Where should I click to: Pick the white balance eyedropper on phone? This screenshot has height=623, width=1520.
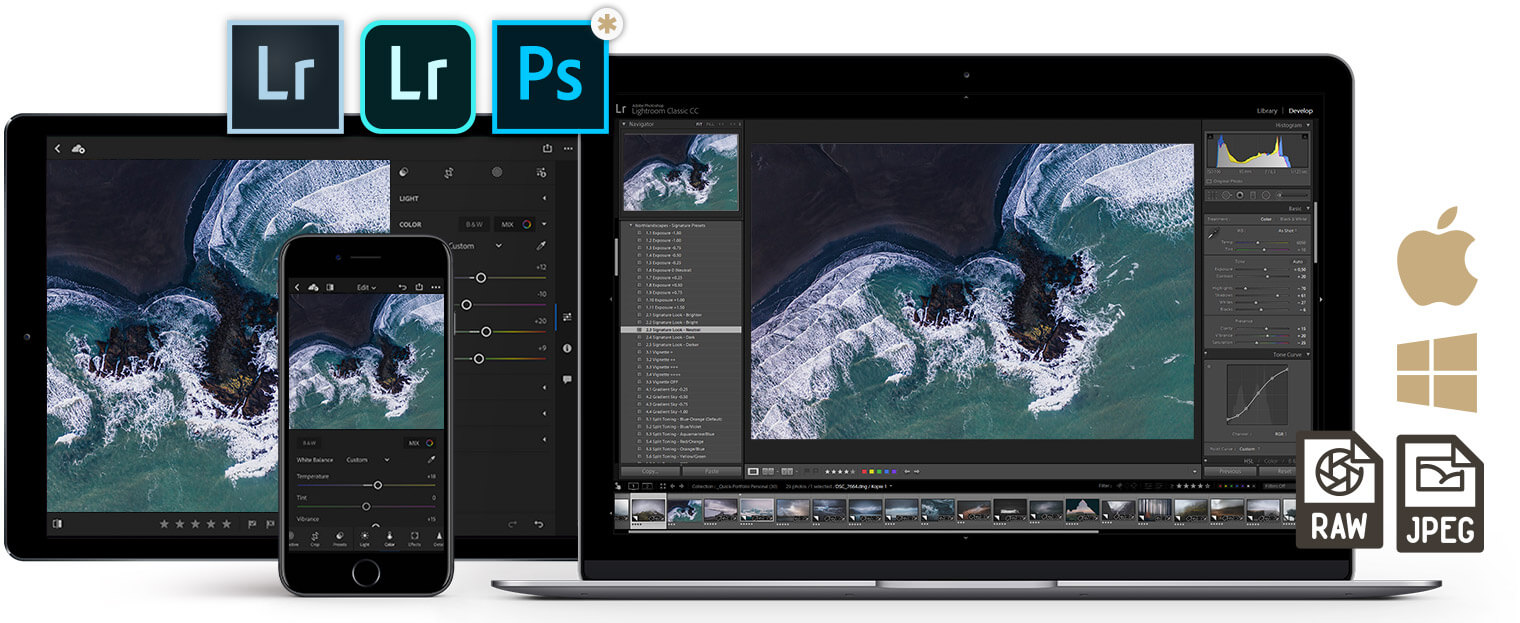[x=432, y=460]
